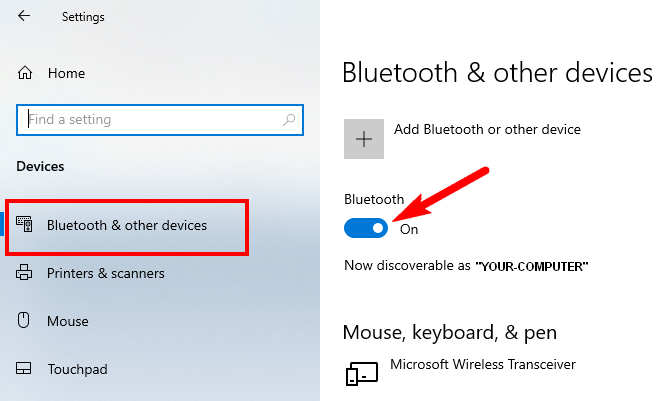Open the Home settings page label
672x401 pixels.
(x=66, y=73)
